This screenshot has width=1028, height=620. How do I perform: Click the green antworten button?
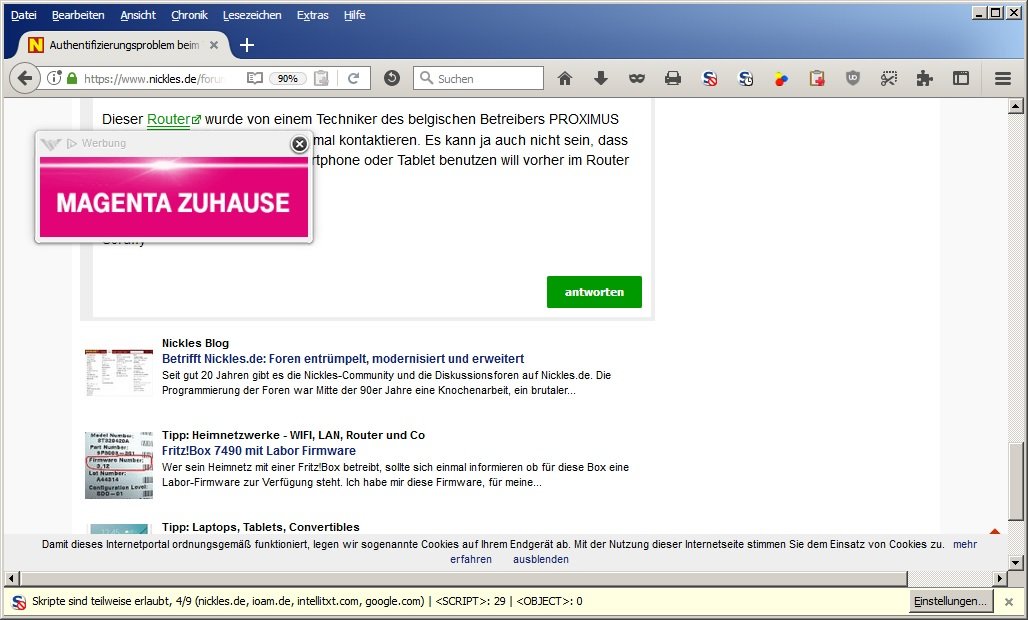point(594,292)
